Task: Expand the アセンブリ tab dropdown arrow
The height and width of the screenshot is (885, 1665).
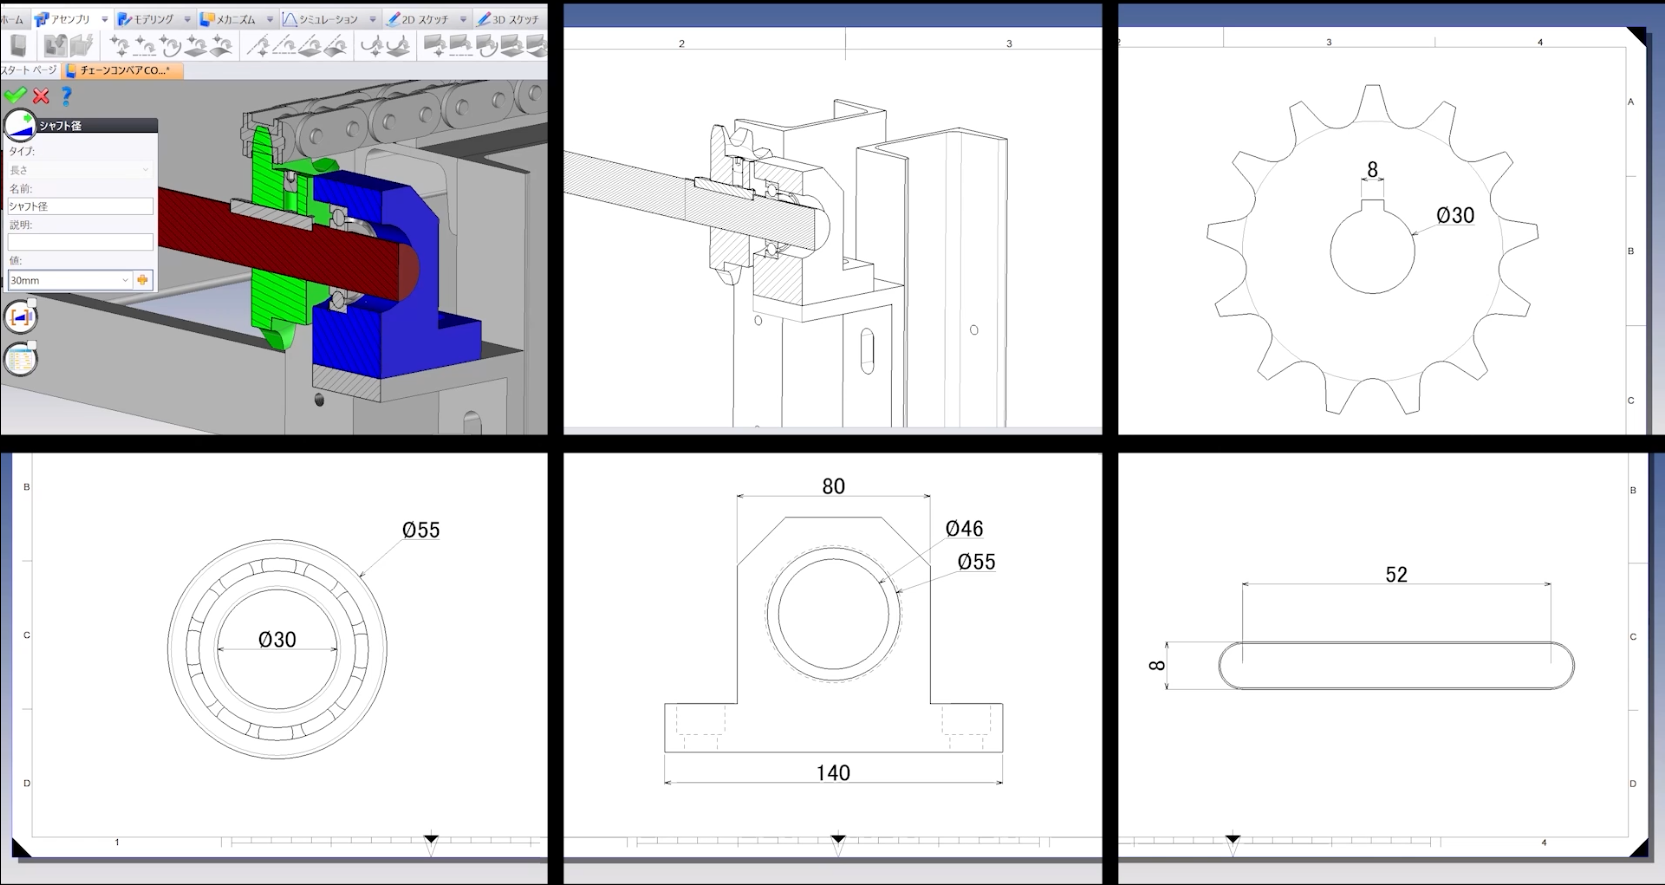Action: 104,19
